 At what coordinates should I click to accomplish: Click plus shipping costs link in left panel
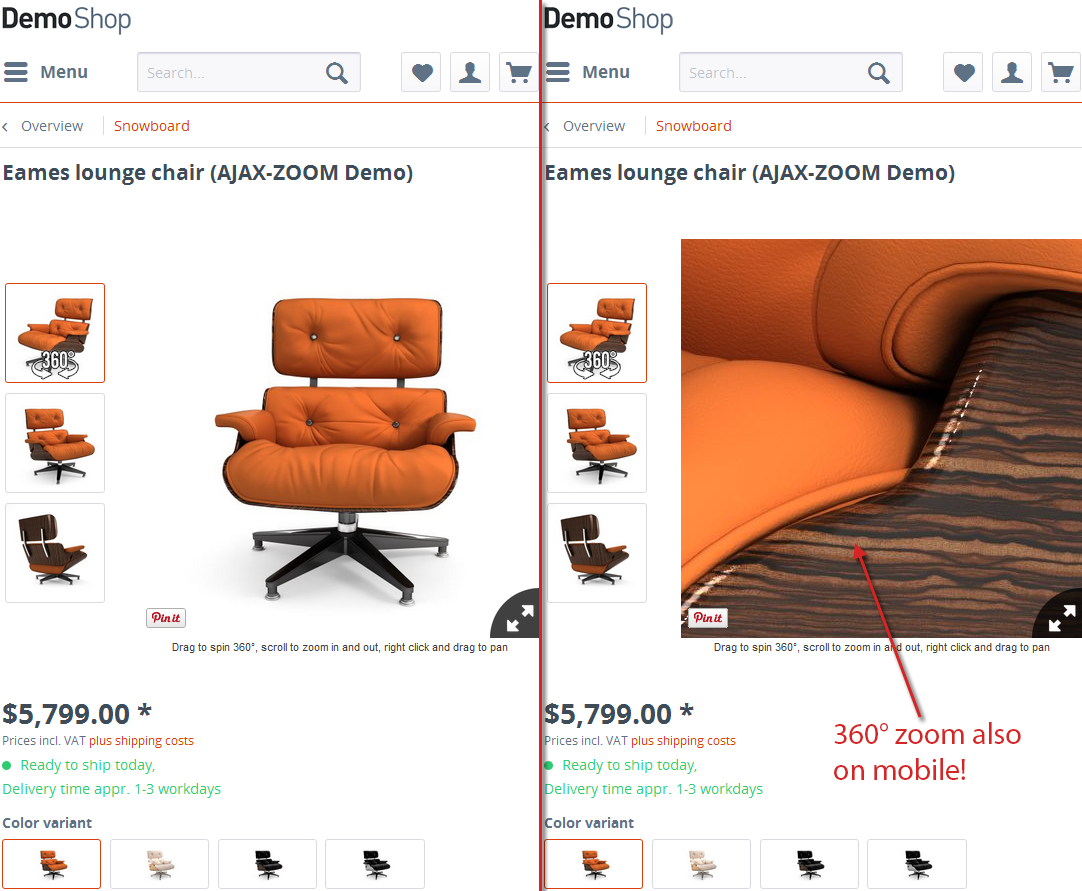[x=141, y=741]
